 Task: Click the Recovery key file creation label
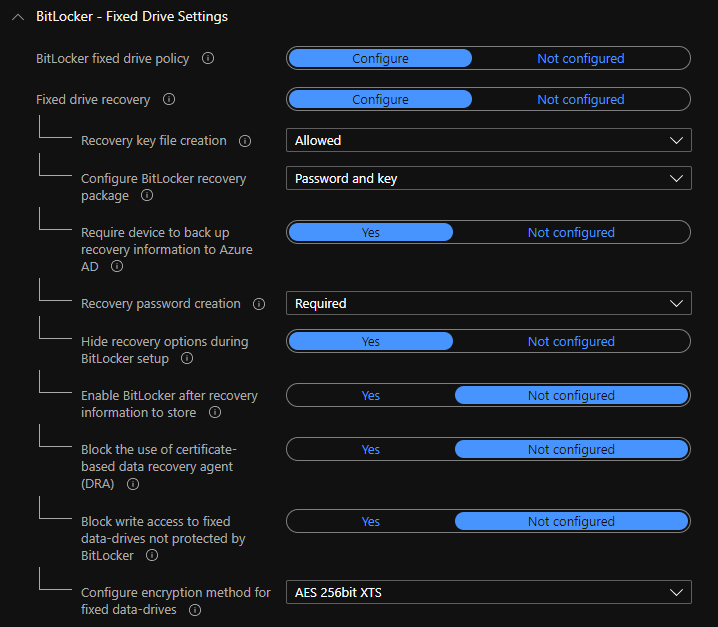coord(154,141)
